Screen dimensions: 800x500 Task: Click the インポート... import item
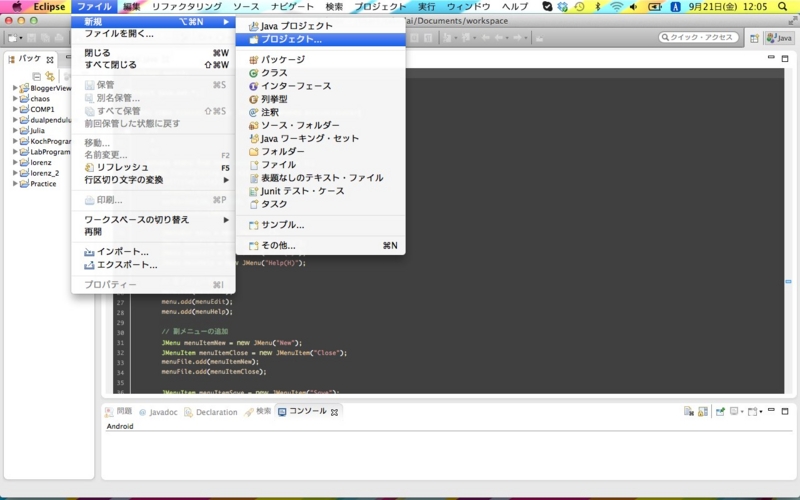coord(153,252)
